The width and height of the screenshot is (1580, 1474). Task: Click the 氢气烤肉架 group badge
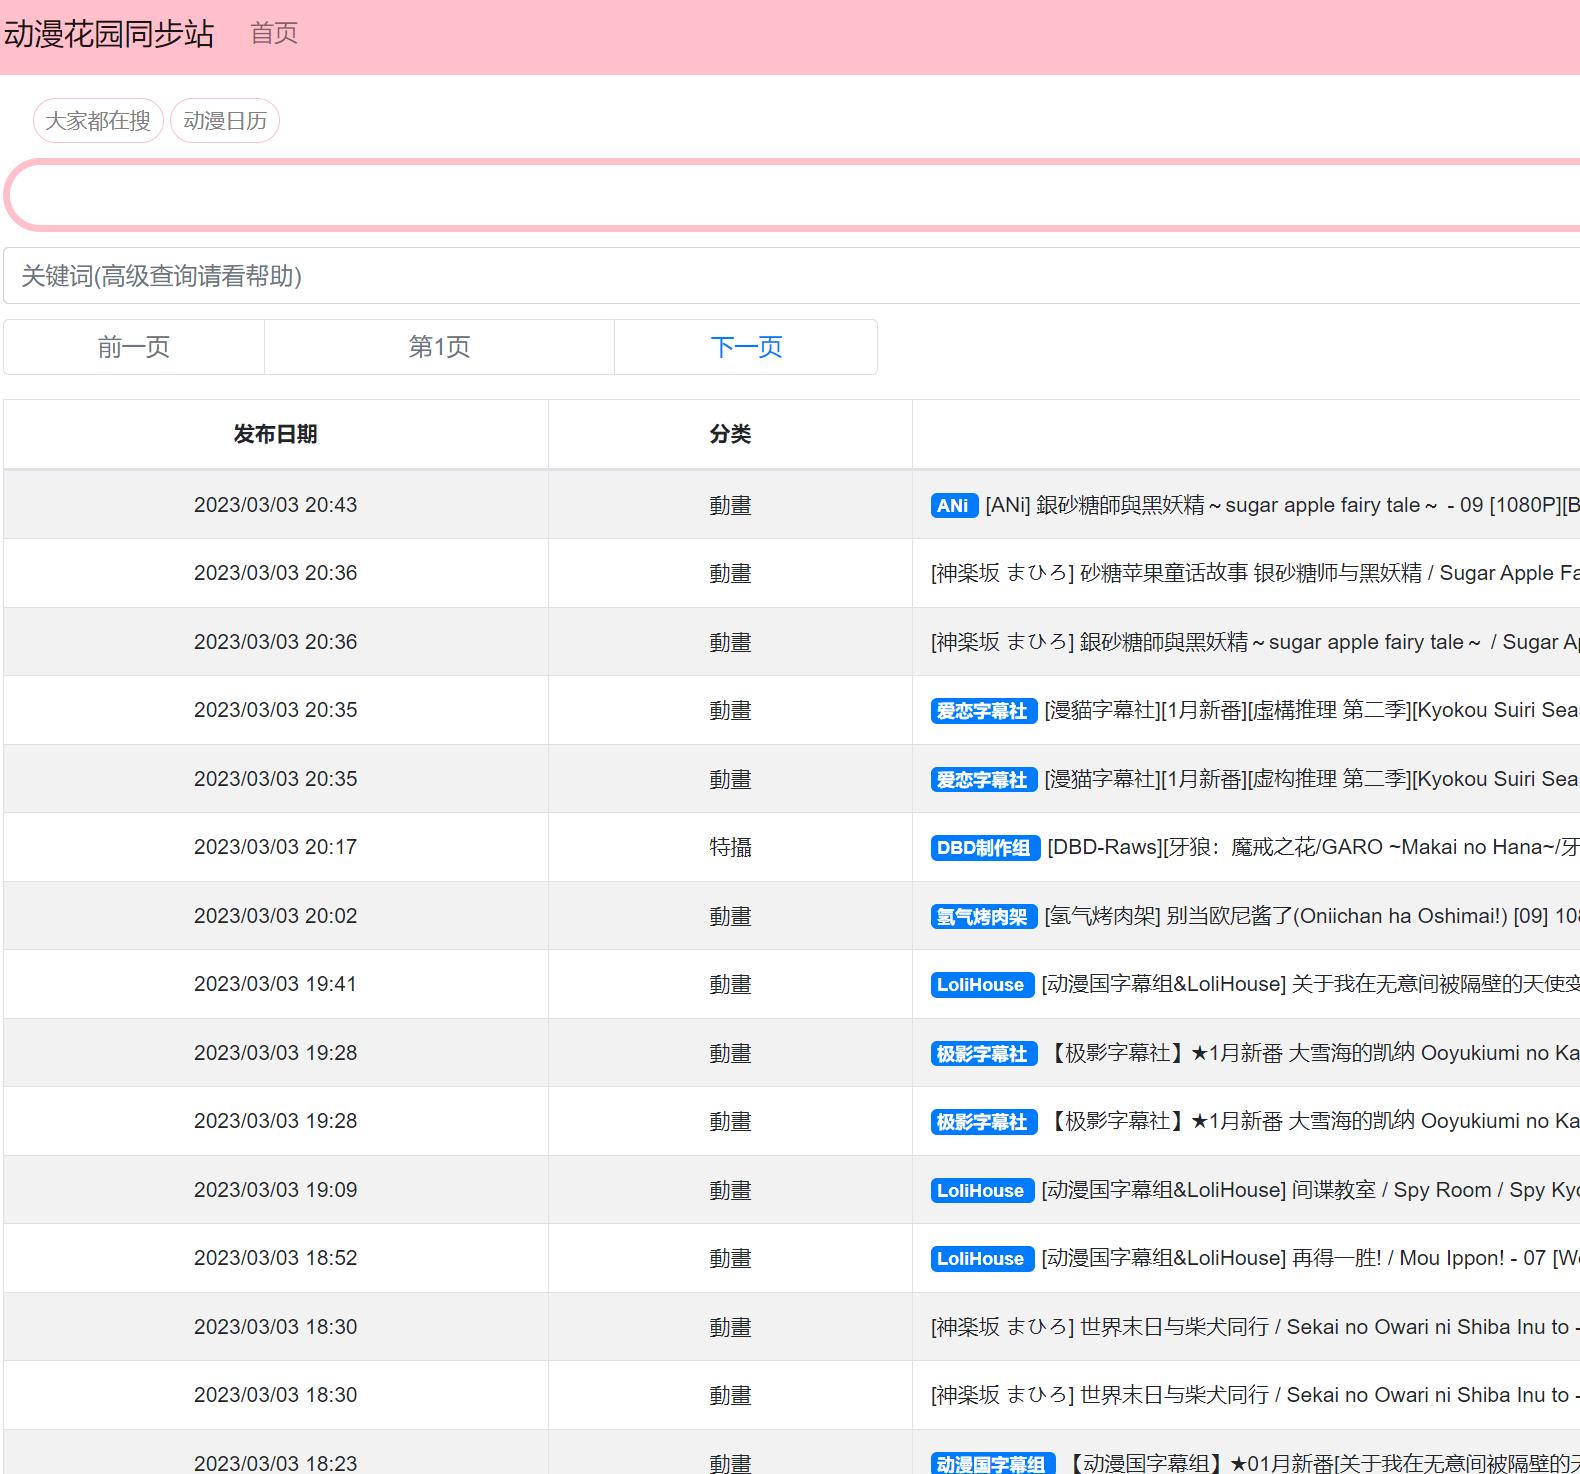click(982, 917)
